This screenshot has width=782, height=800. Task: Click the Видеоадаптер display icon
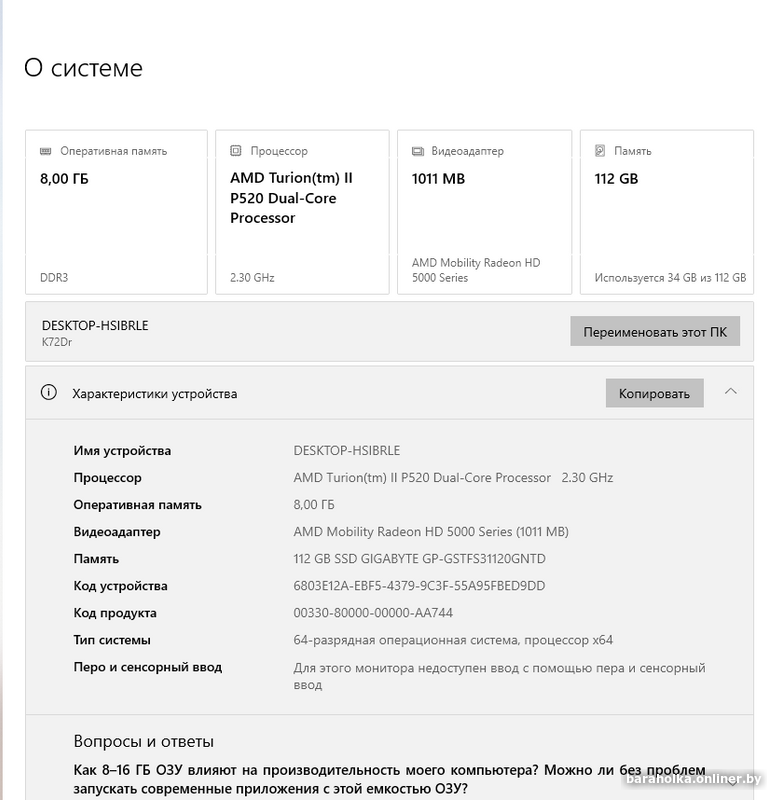click(x=418, y=151)
